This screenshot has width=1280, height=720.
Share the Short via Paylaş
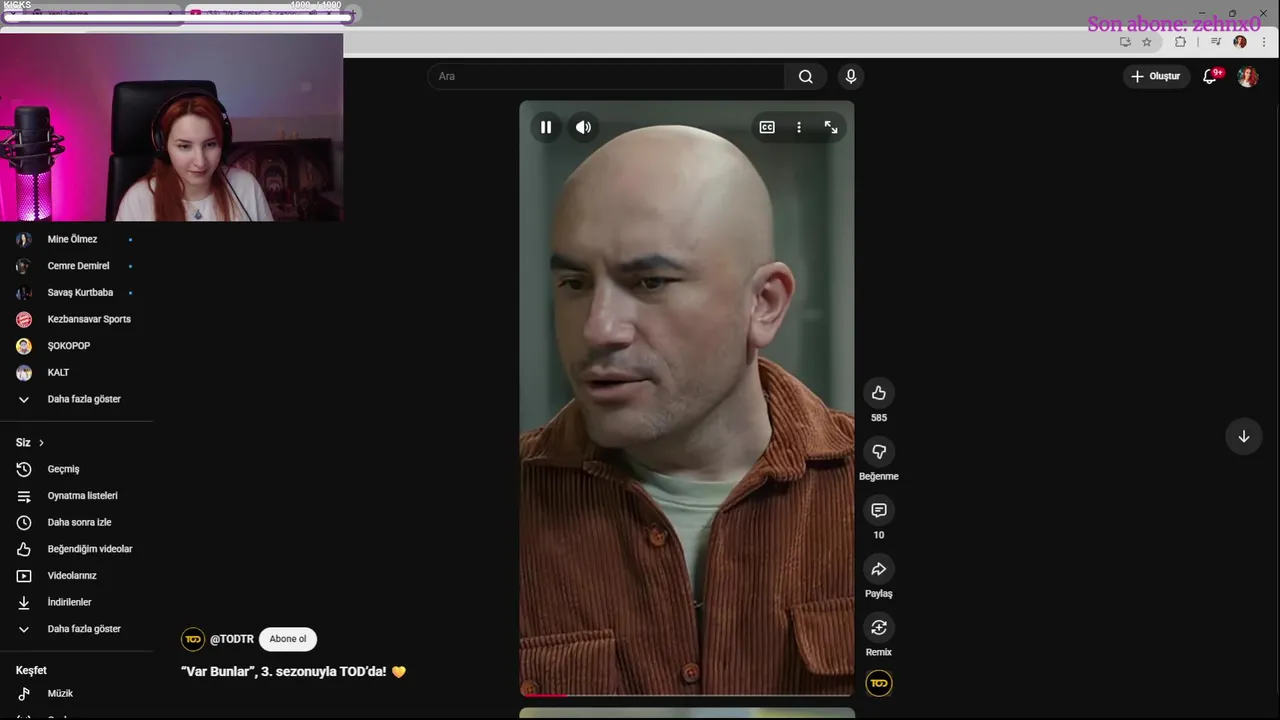(x=879, y=569)
